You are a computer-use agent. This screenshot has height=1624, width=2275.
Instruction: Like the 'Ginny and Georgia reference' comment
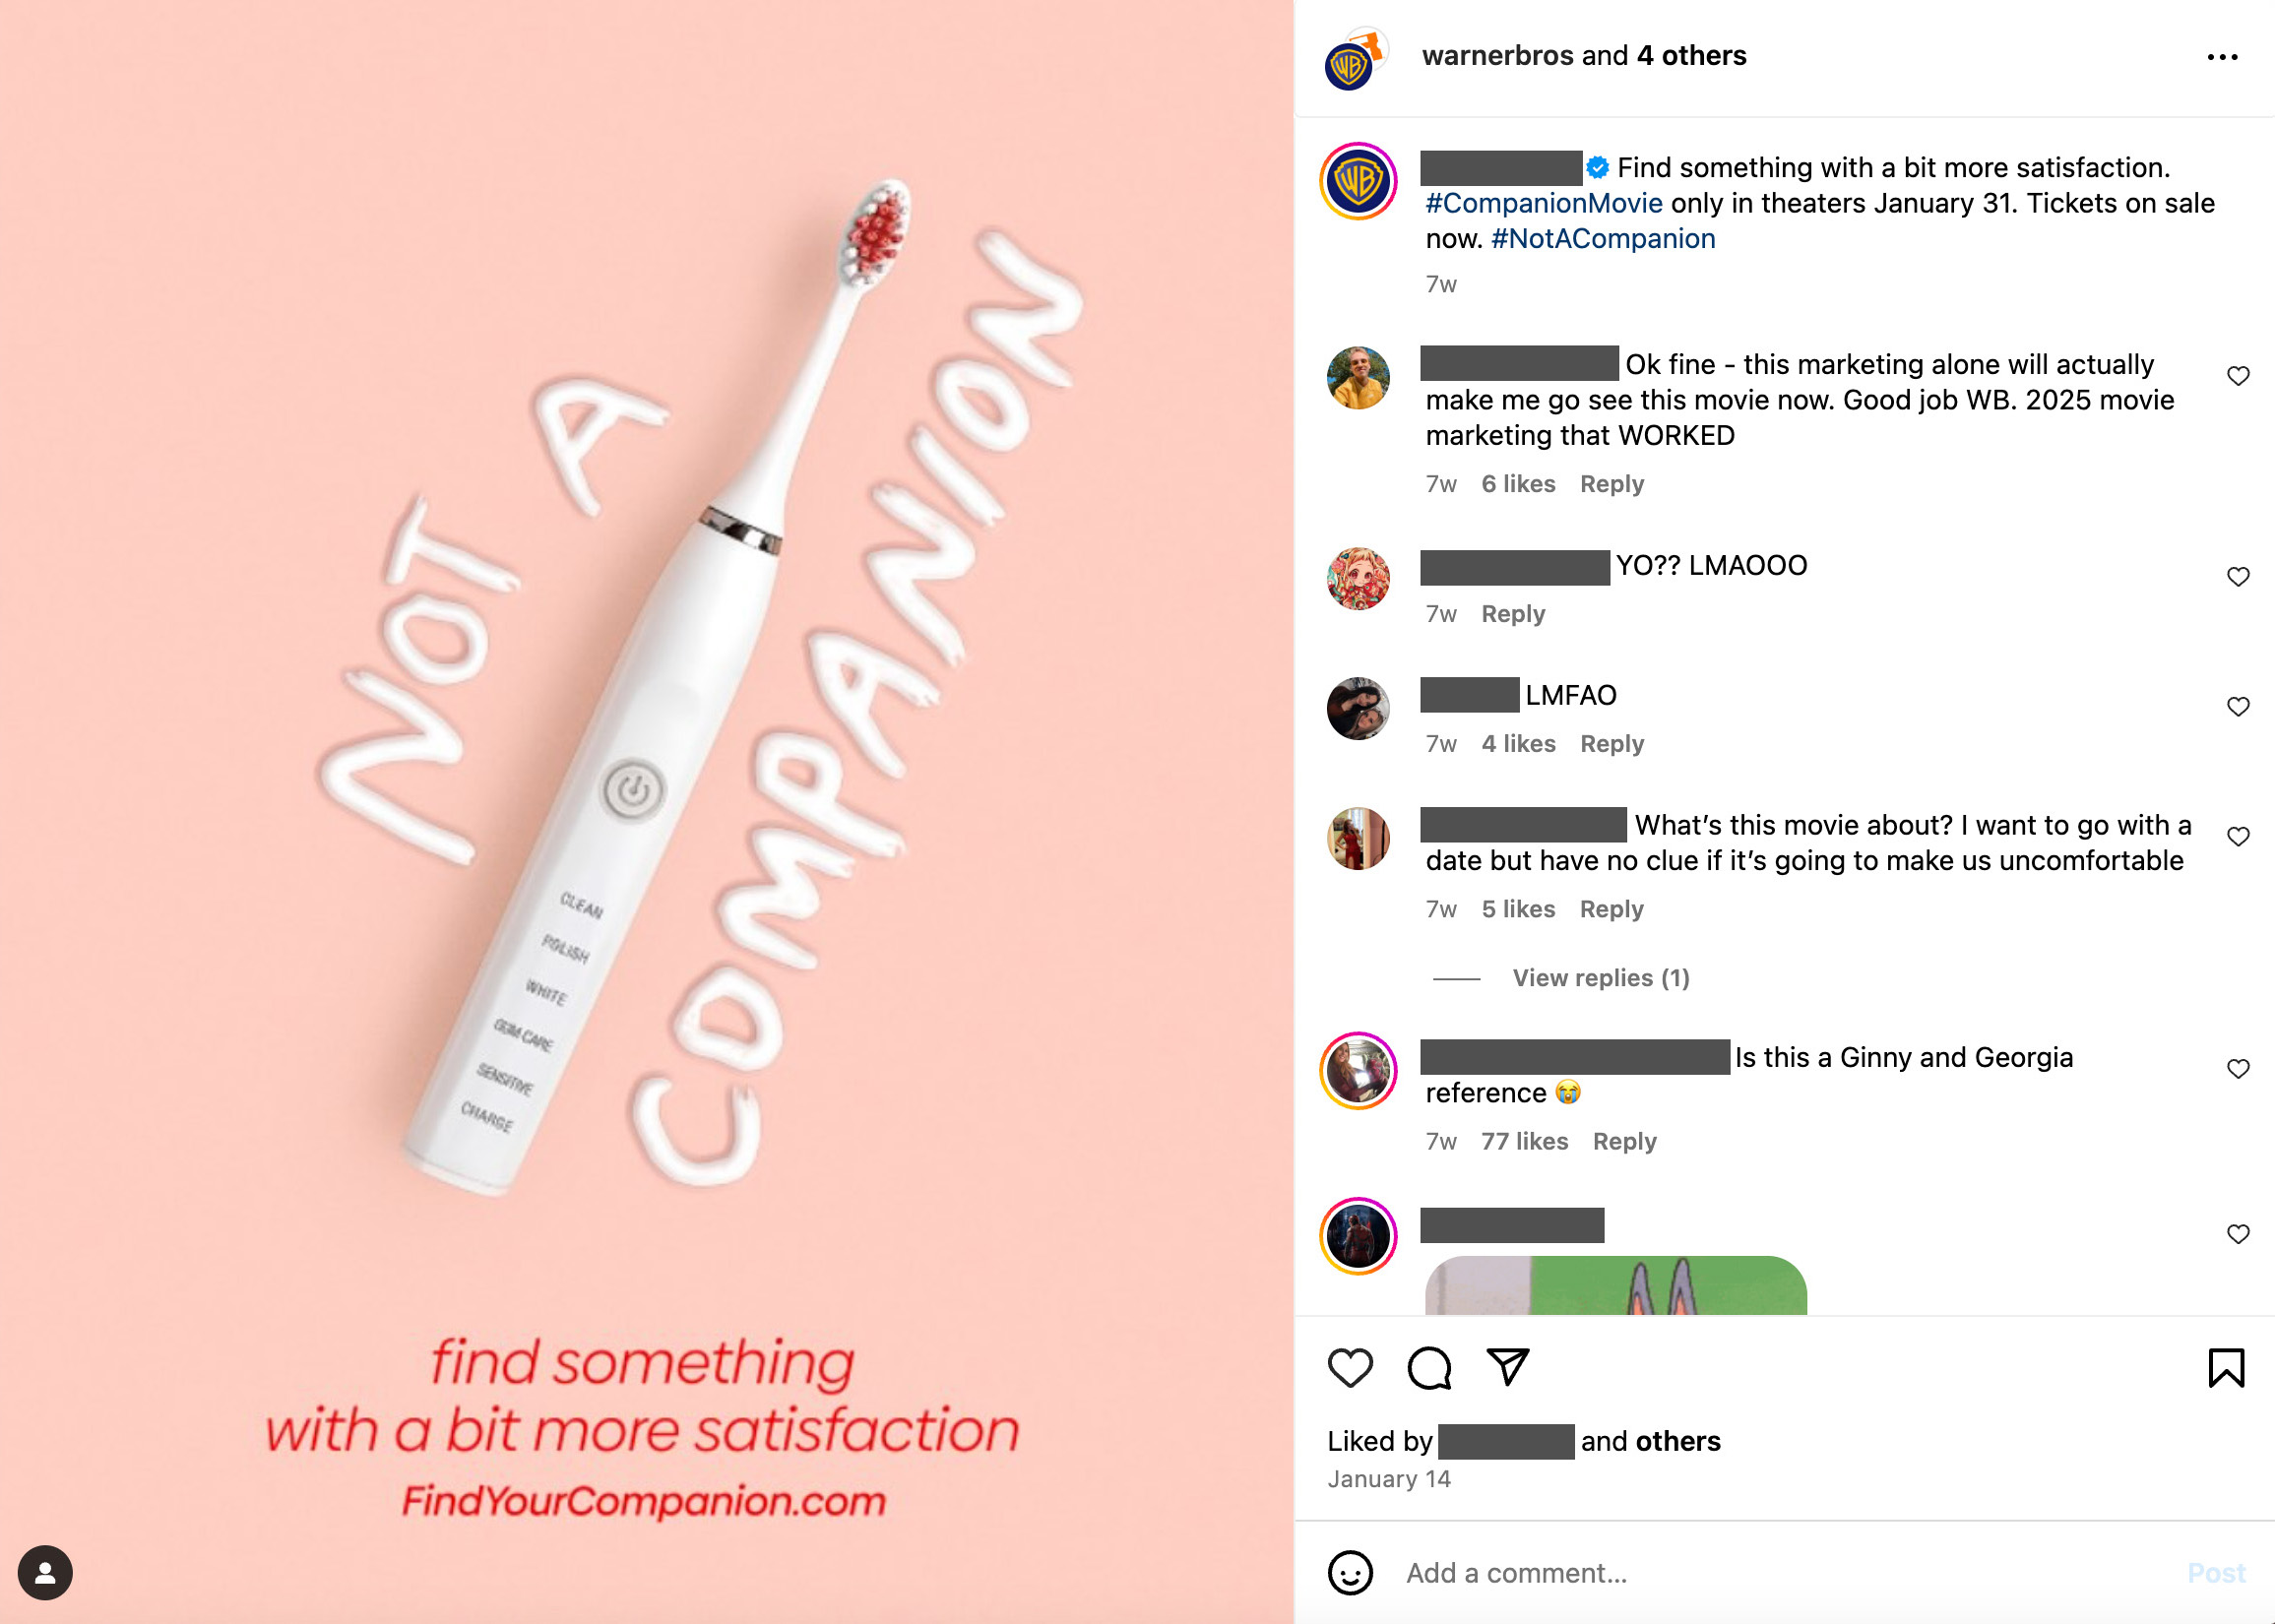2238,1069
